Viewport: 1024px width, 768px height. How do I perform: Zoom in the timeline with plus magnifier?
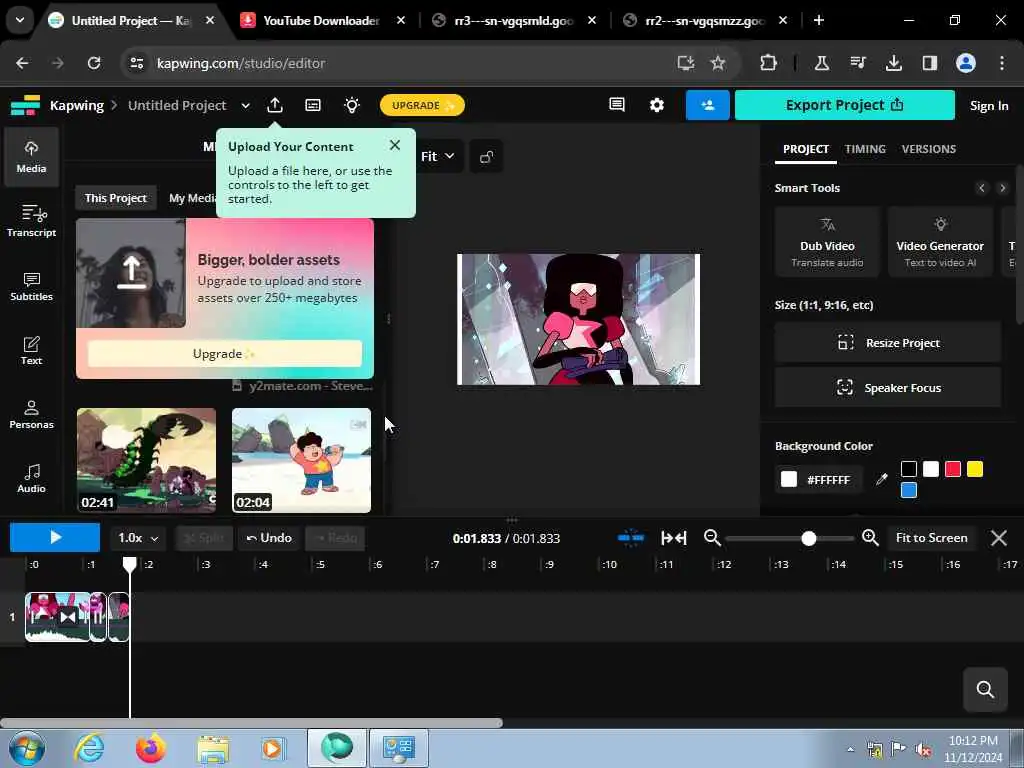click(x=870, y=537)
